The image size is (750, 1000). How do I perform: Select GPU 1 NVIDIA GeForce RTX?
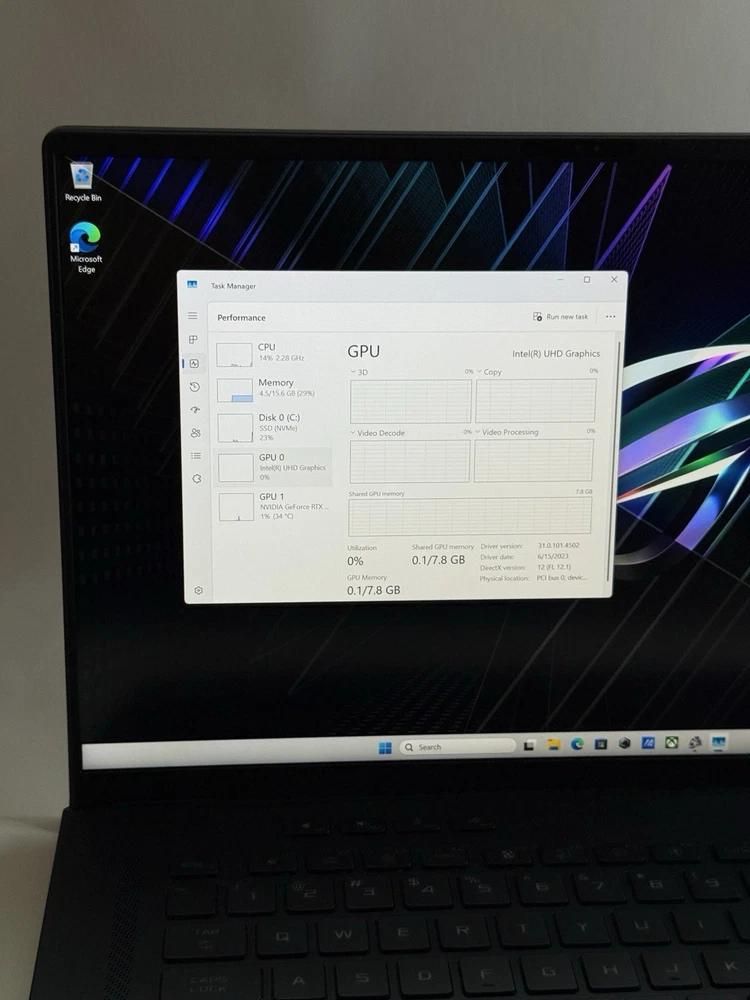pos(274,503)
